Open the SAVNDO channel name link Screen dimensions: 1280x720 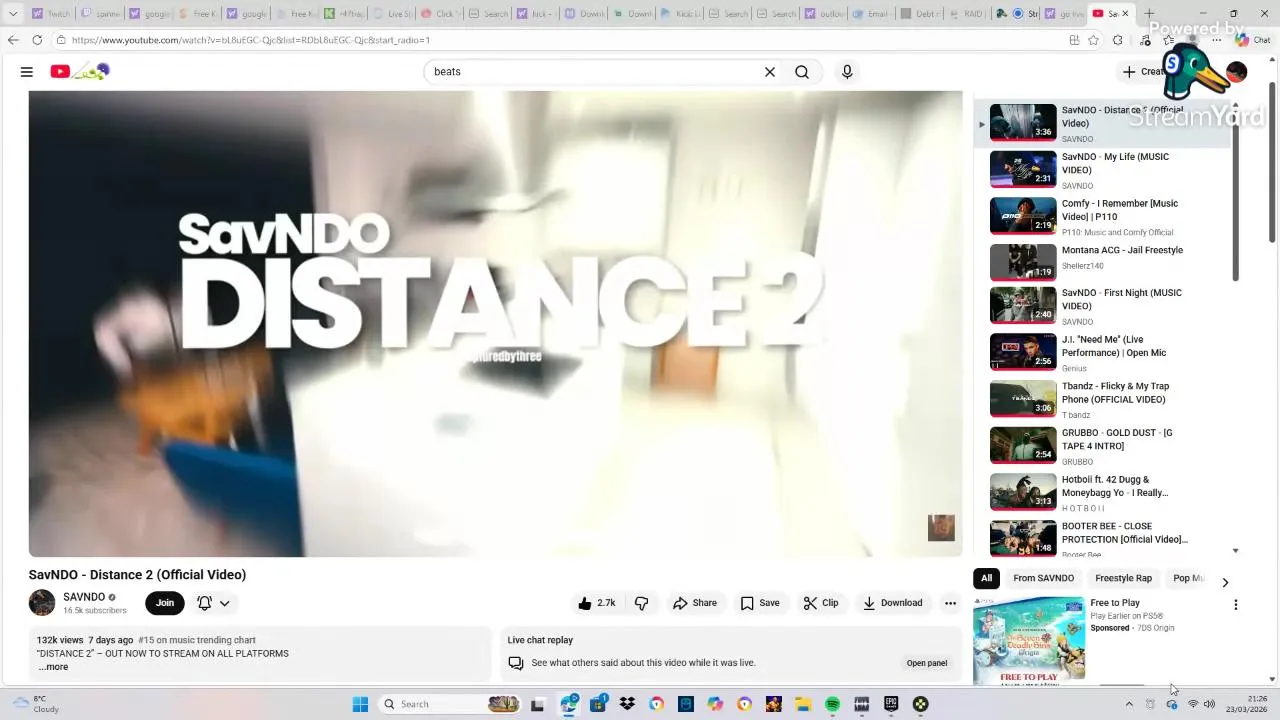click(x=84, y=597)
